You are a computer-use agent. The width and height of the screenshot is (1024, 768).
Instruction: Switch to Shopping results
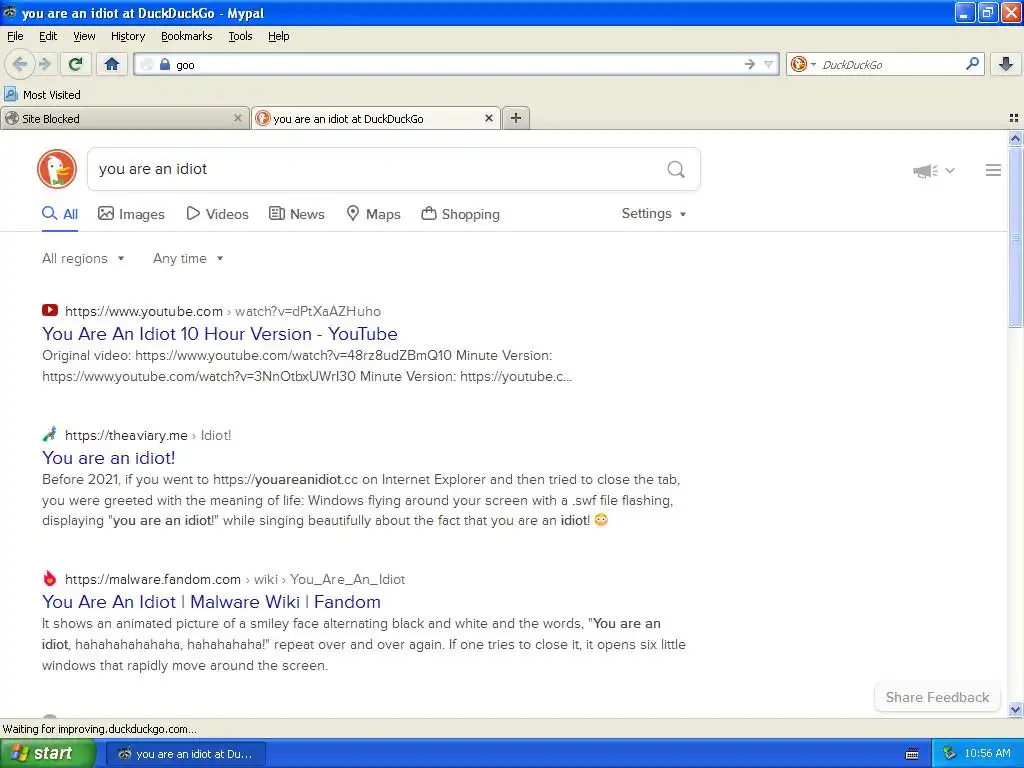[460, 214]
